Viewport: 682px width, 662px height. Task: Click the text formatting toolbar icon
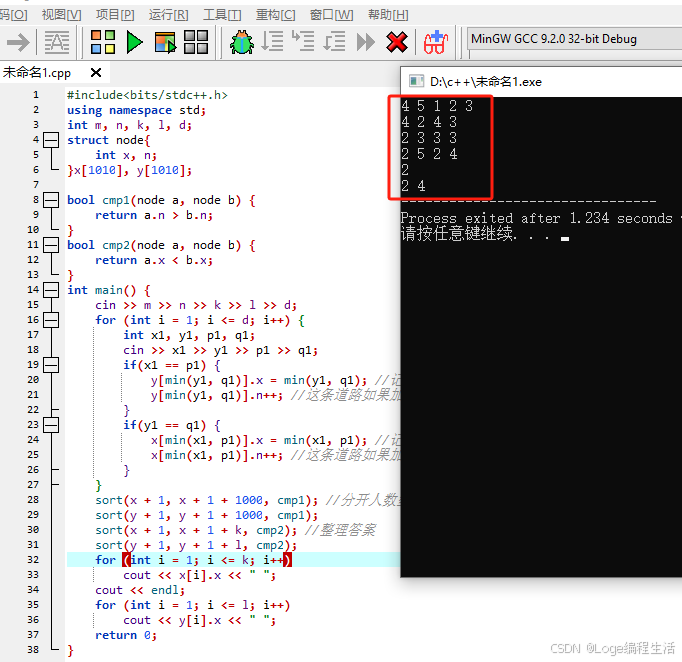[57, 42]
